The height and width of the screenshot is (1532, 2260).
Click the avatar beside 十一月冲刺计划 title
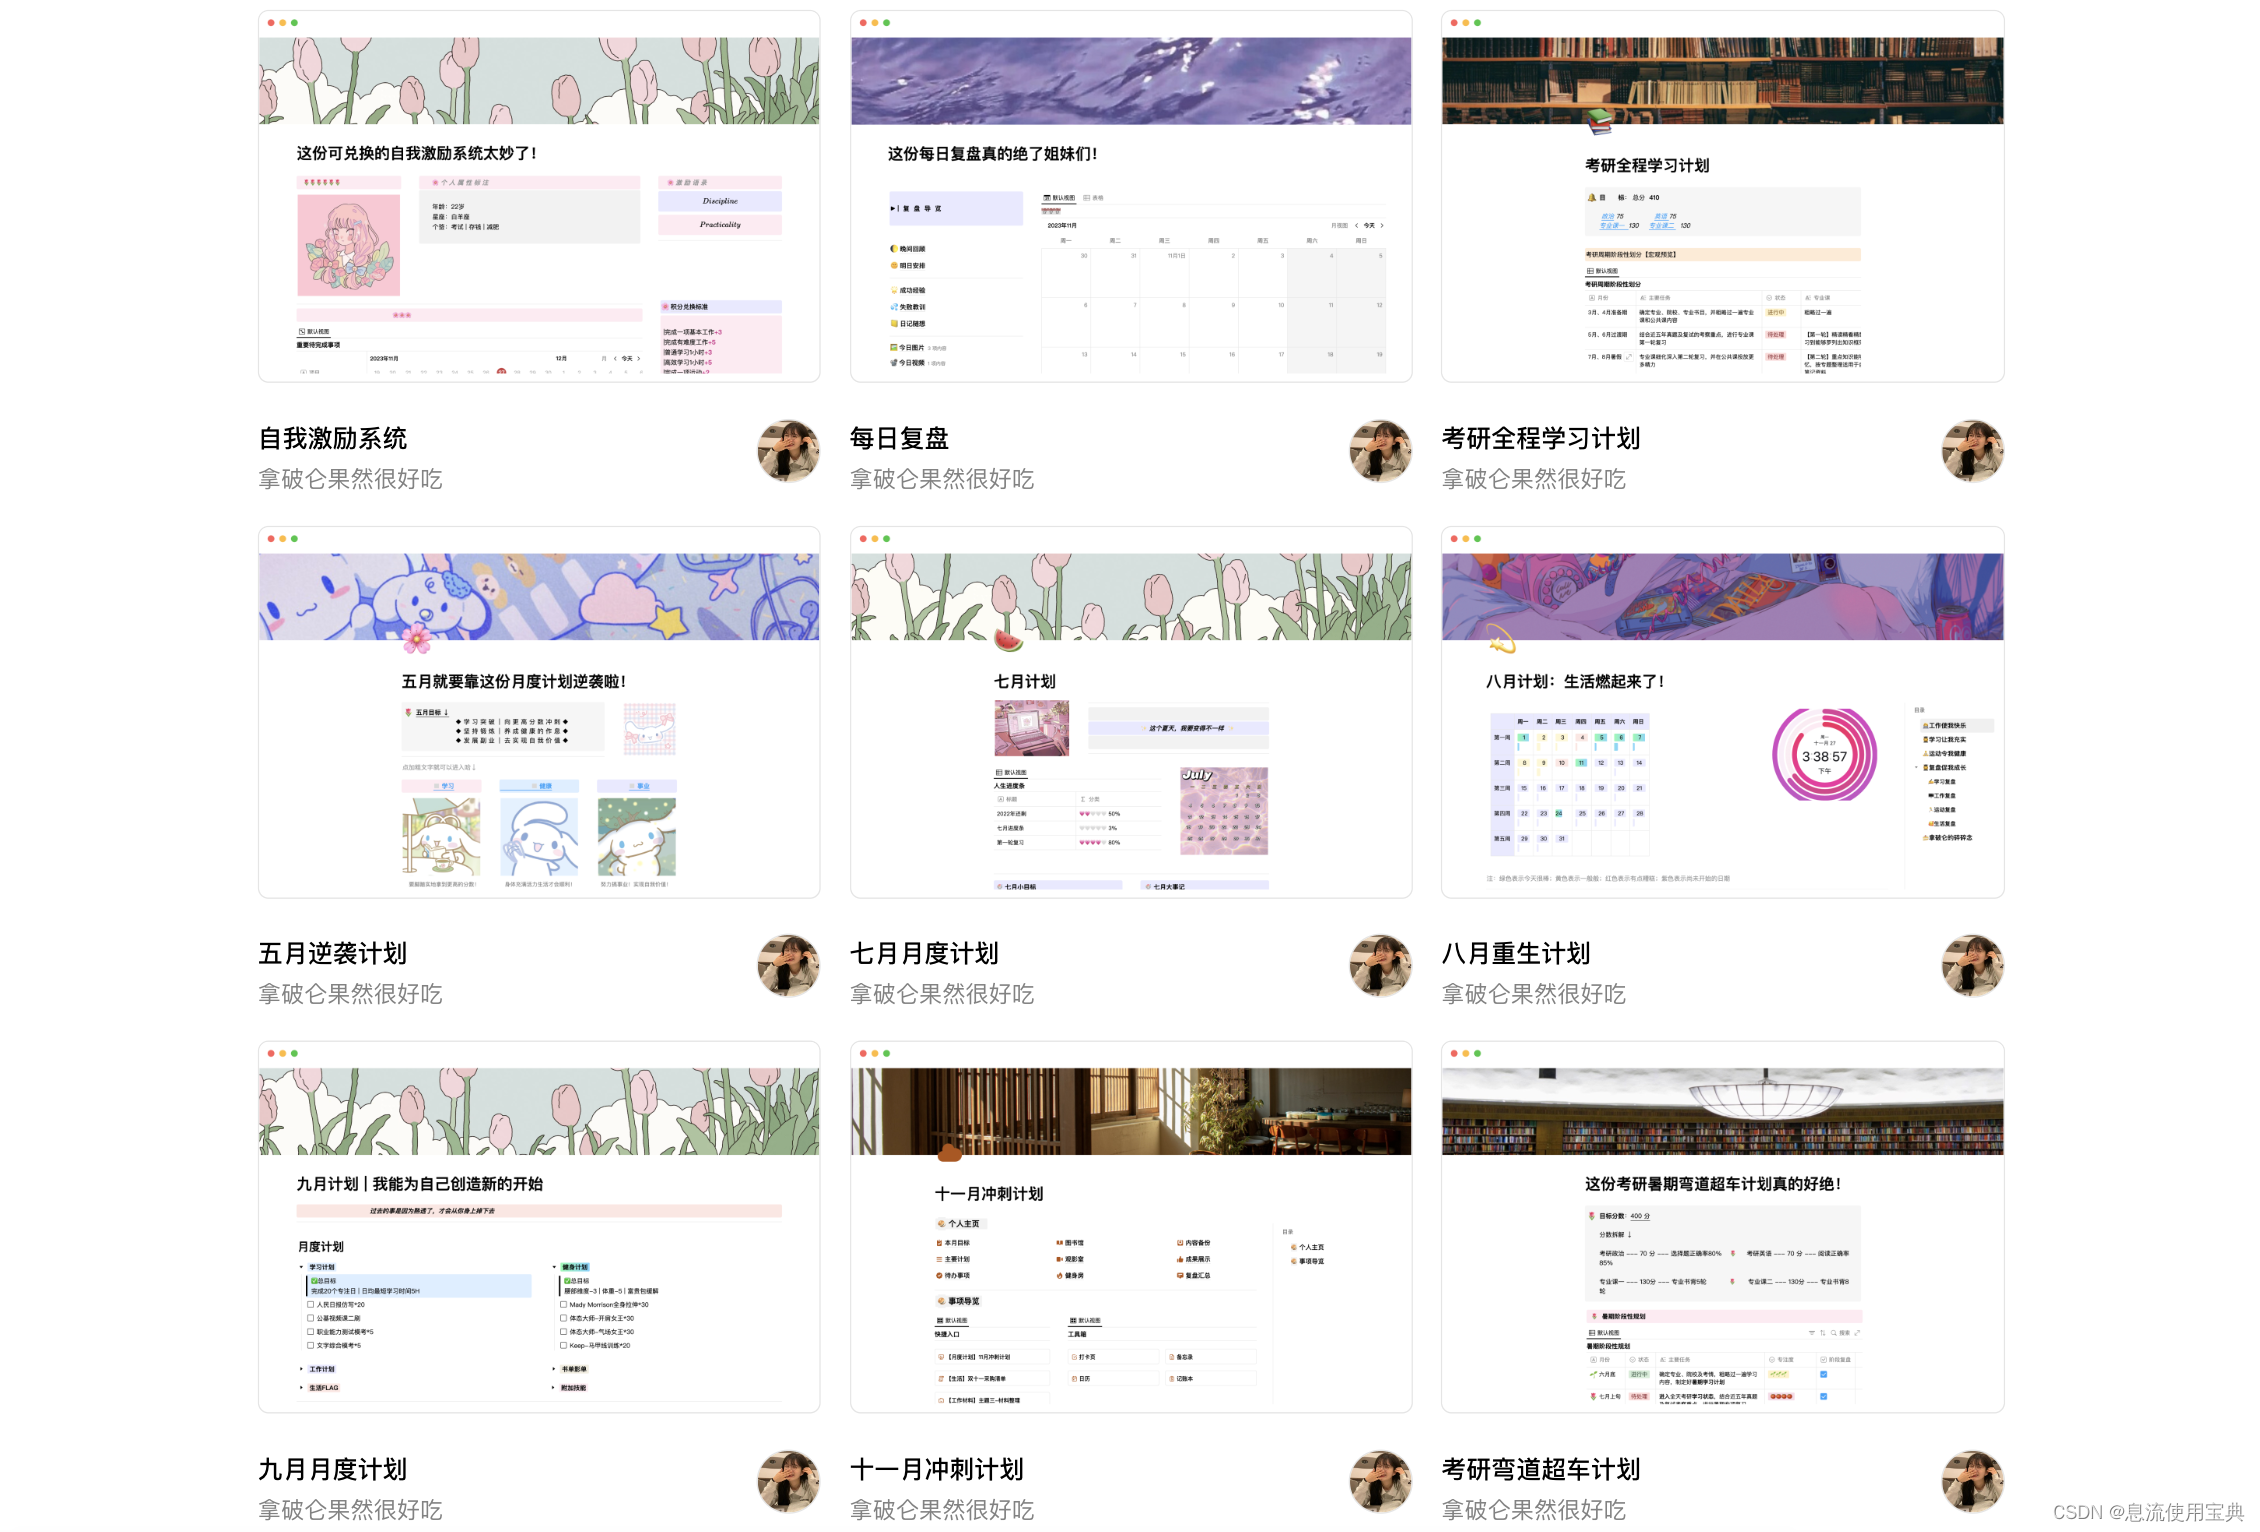point(1380,1482)
